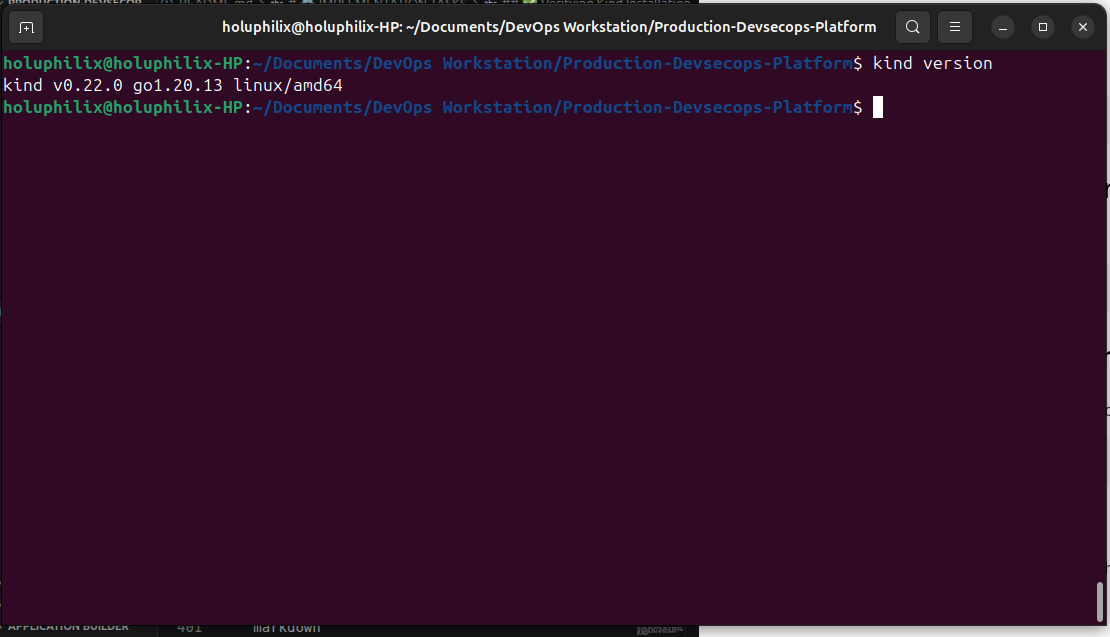Maximize the terminal window
Screen dimensions: 1110x637
coord(1043,28)
